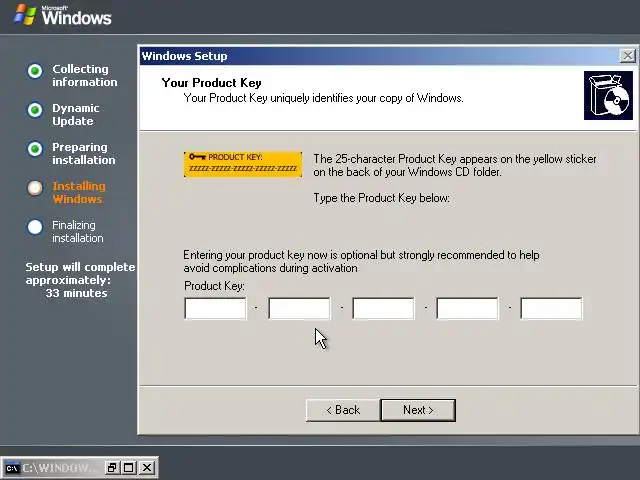
Task: Click the Installing Windows step indicator
Action: 35,188
